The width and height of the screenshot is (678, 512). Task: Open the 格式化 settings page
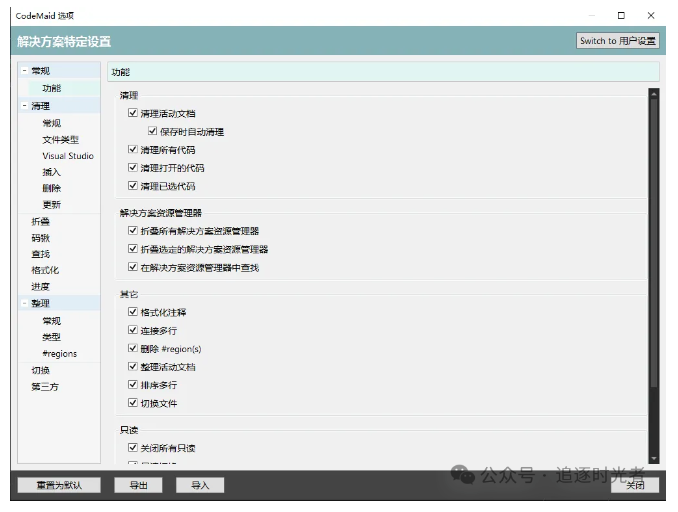45,270
